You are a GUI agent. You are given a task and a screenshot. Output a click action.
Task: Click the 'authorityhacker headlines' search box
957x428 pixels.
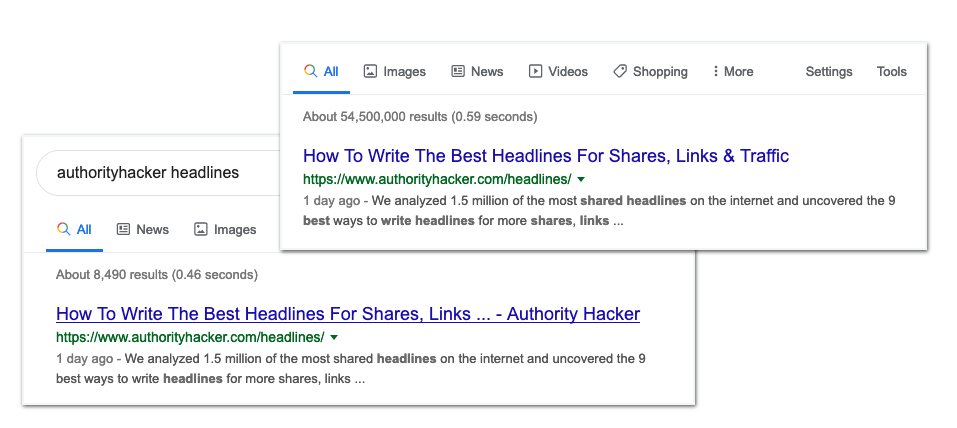click(x=148, y=172)
